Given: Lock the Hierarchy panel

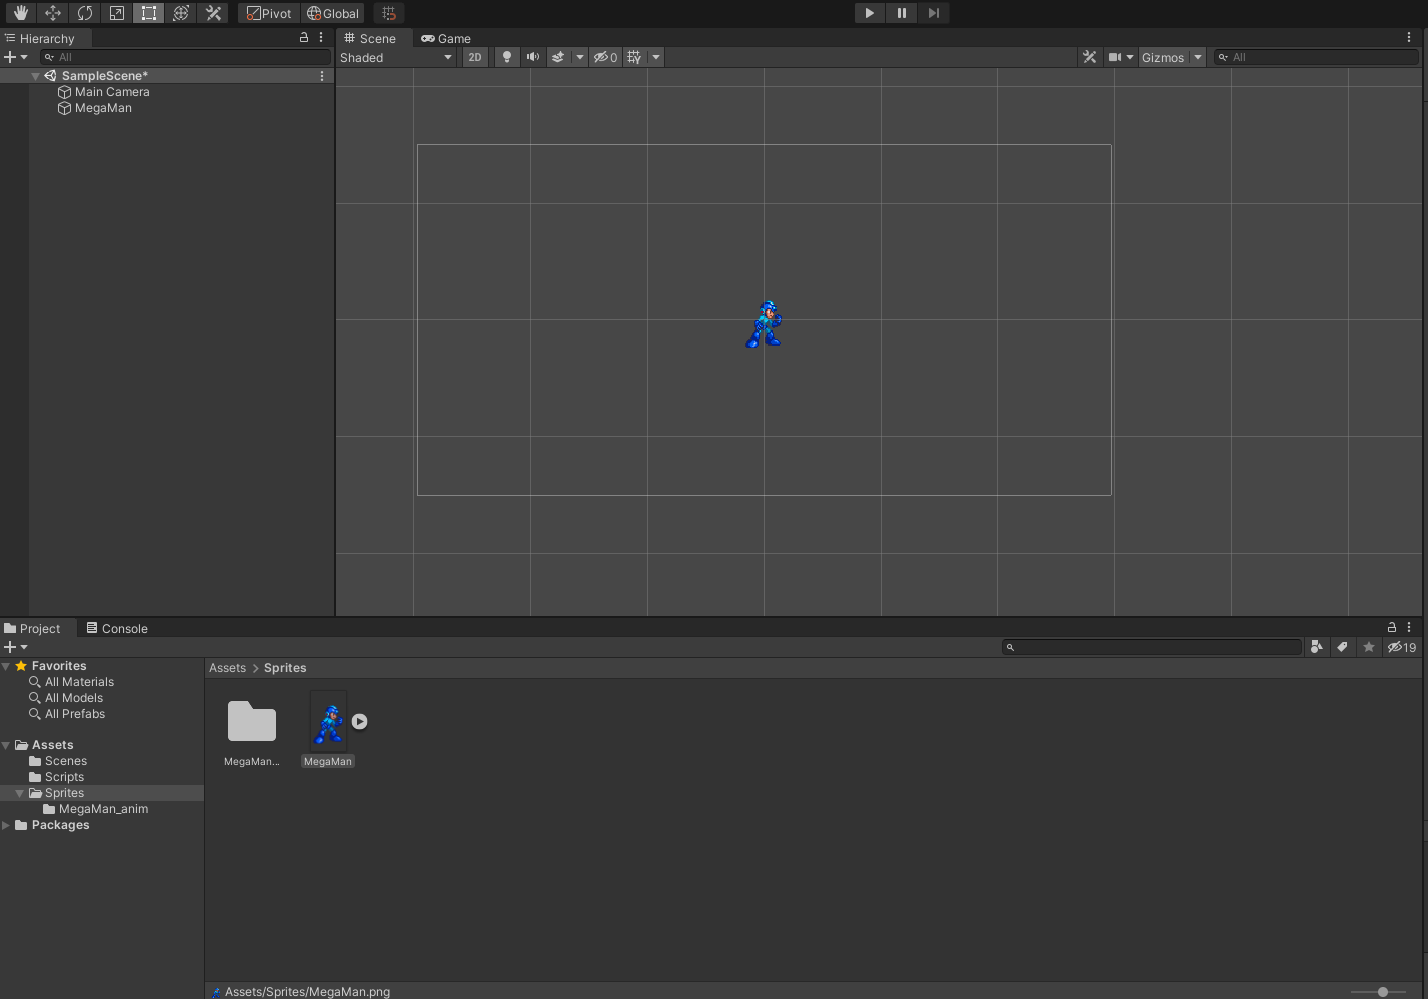Looking at the screenshot, I should [304, 37].
